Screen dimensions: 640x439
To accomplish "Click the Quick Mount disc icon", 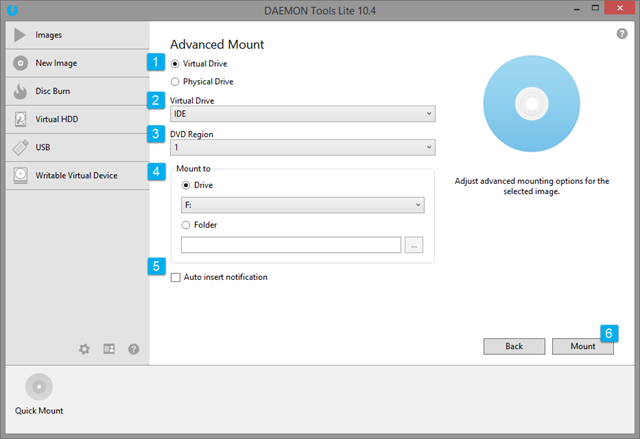I will (39, 387).
